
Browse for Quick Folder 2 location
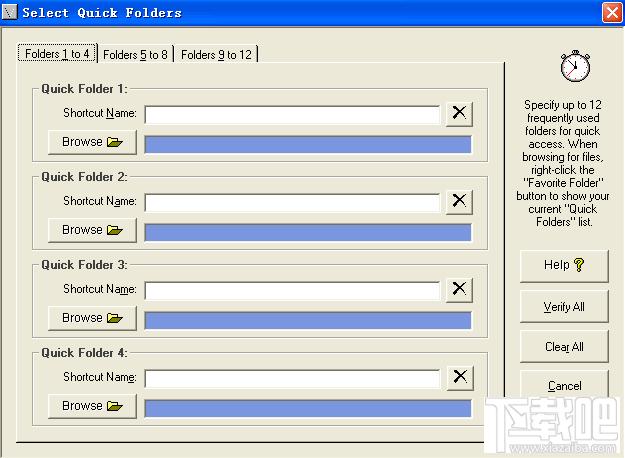[x=92, y=230]
